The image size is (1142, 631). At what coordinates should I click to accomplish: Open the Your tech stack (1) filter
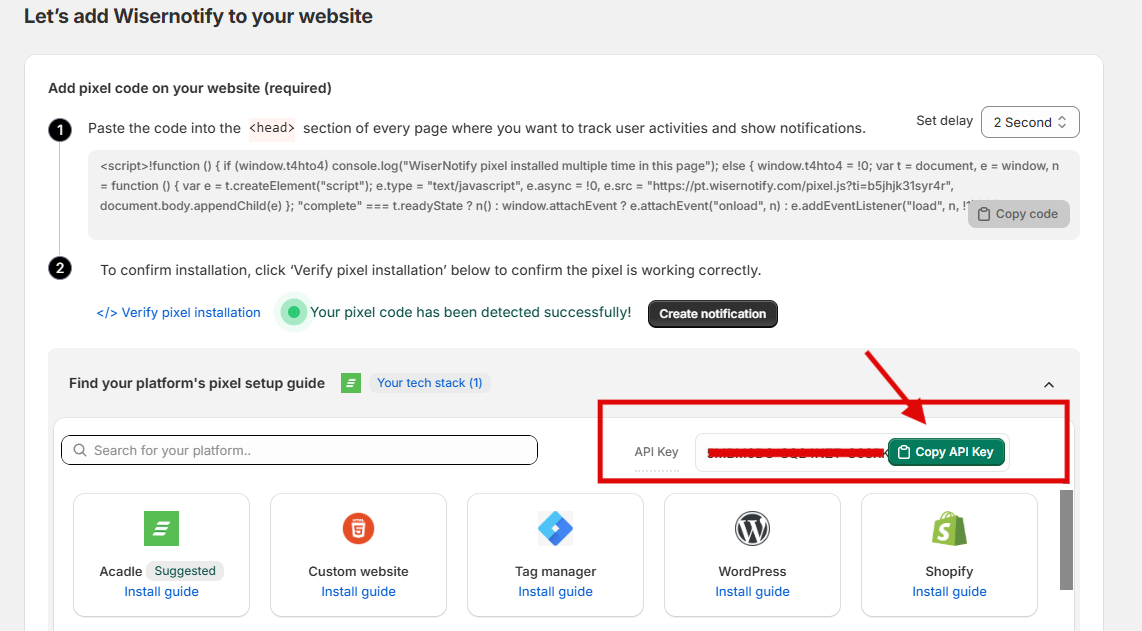pyautogui.click(x=429, y=383)
